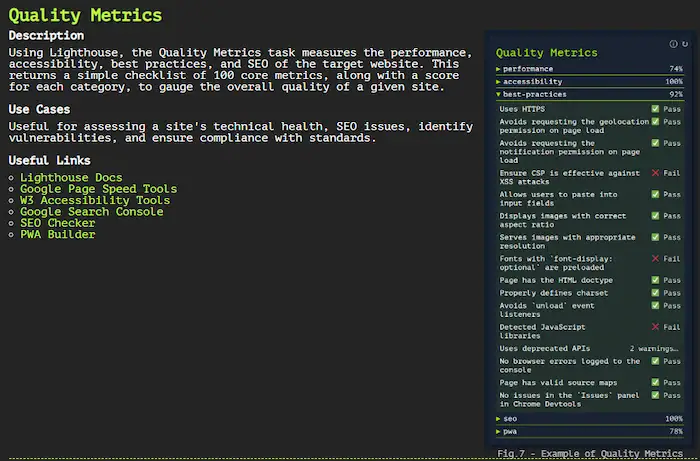This screenshot has width=700, height=461.
Task: Click pass checkmark for HTML doctype row
Action: pos(655,280)
